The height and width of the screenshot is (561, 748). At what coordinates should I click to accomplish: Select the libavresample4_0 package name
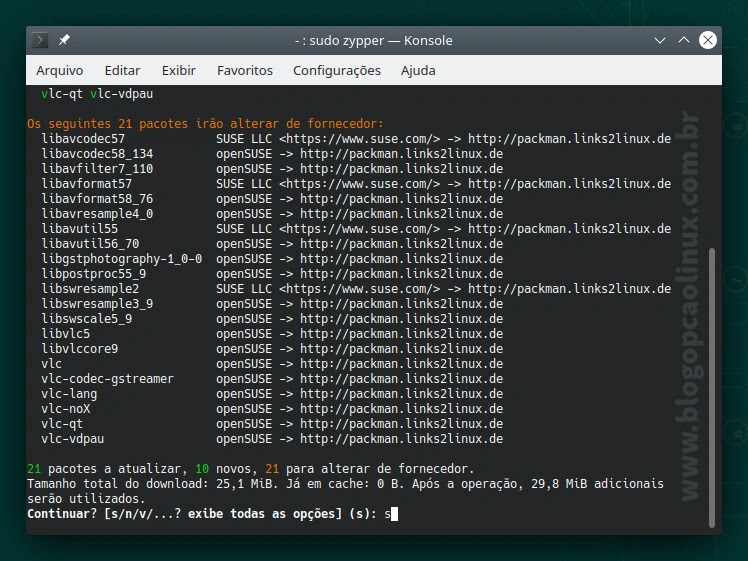point(97,214)
